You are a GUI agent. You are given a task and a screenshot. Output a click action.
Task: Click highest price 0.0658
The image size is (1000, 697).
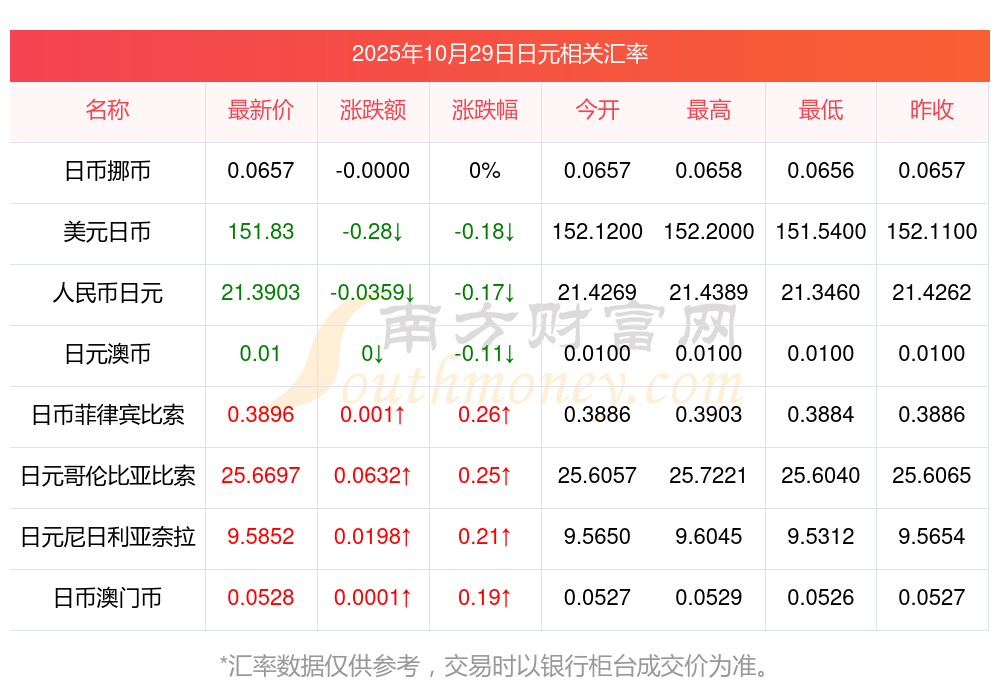pos(709,171)
